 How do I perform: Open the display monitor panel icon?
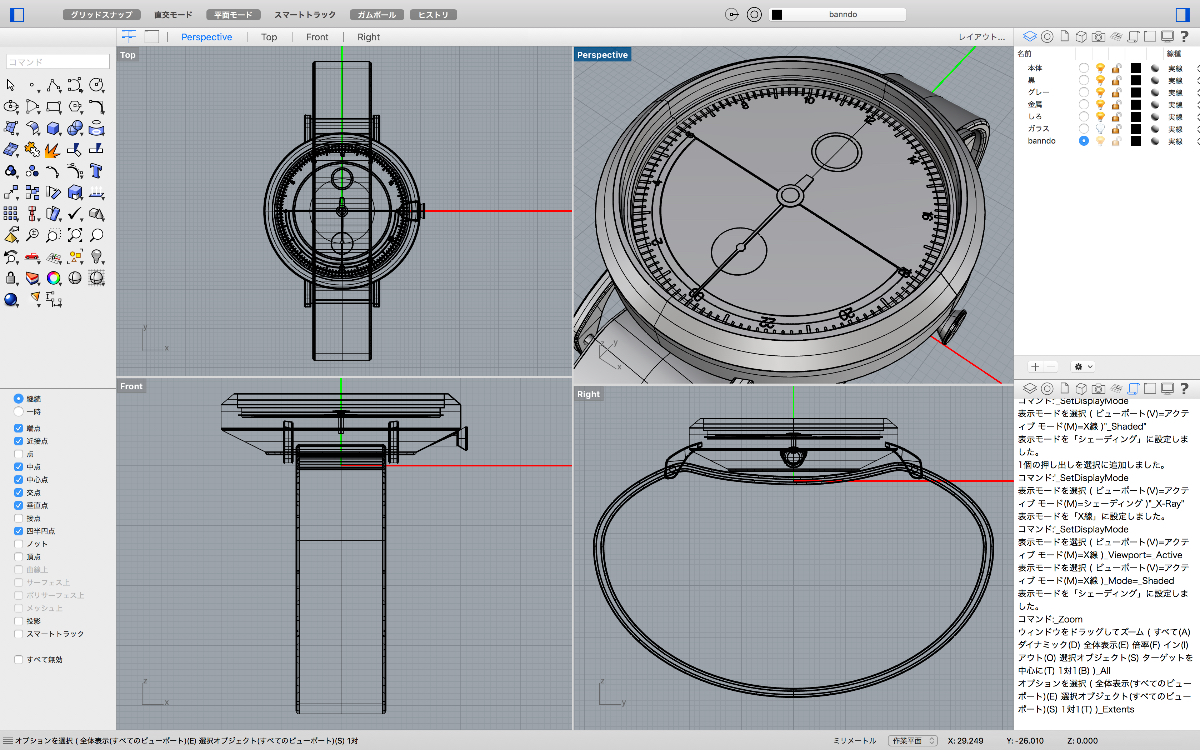[1167, 36]
